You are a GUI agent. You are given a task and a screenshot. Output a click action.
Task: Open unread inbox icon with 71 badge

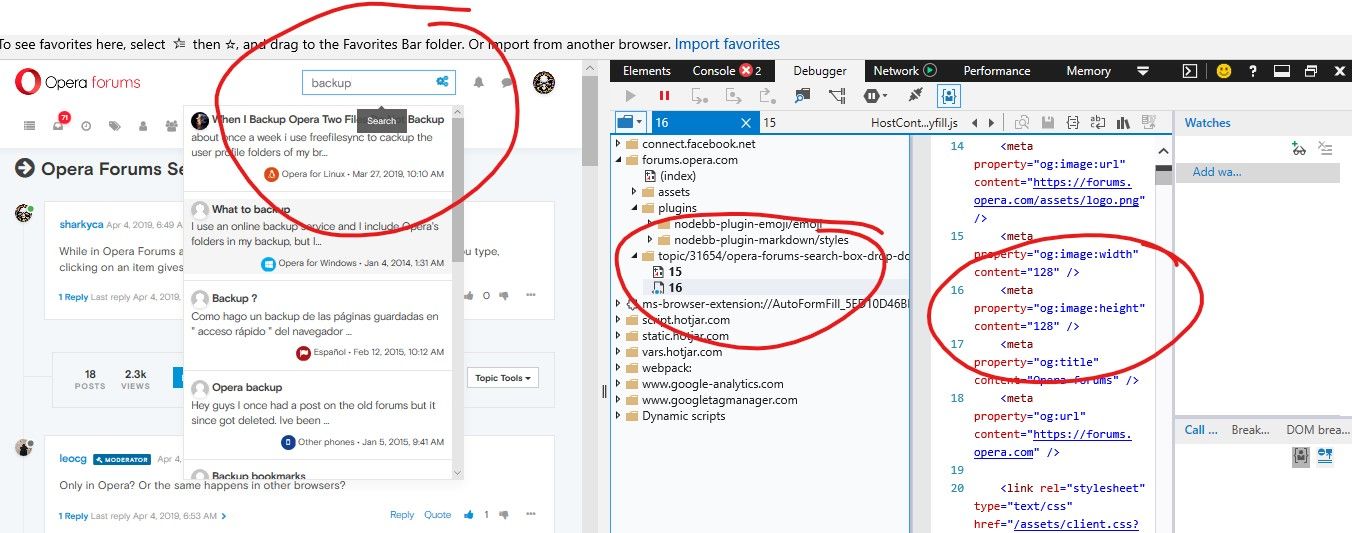point(59,124)
